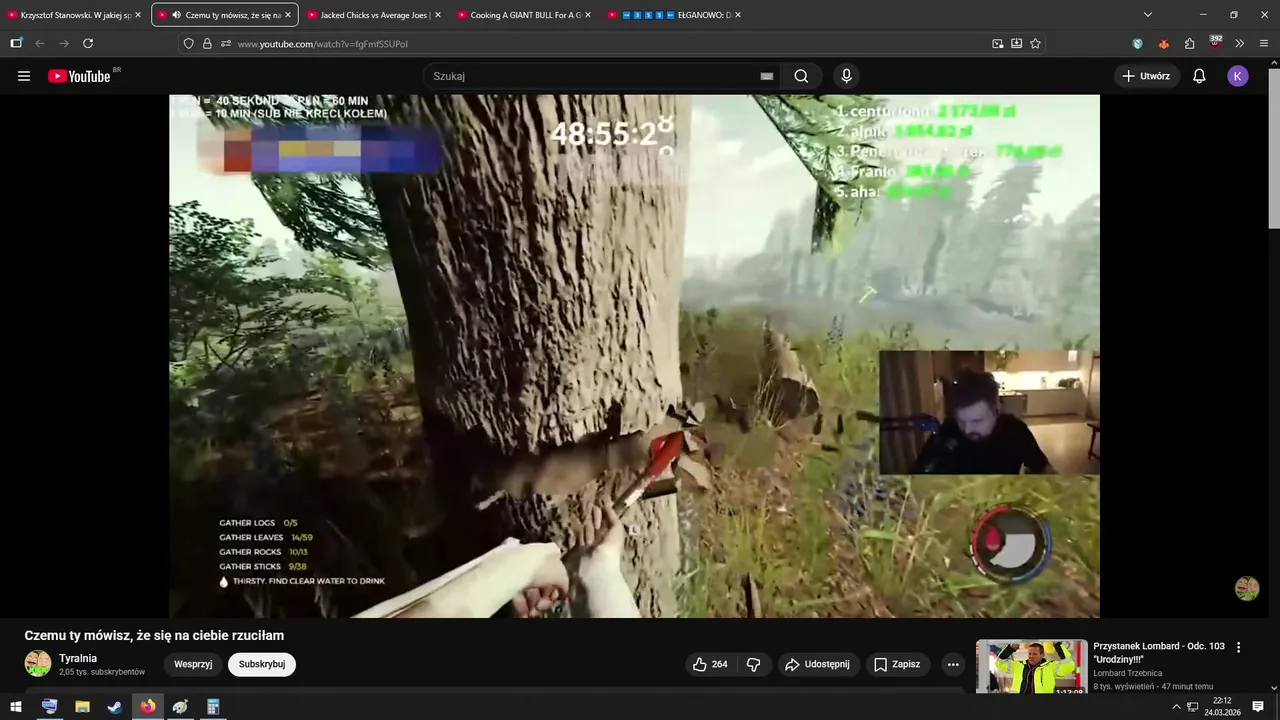Image resolution: width=1280 pixels, height=720 pixels.
Task: Open the Tyralnia channel avatar
Action: tap(38, 663)
